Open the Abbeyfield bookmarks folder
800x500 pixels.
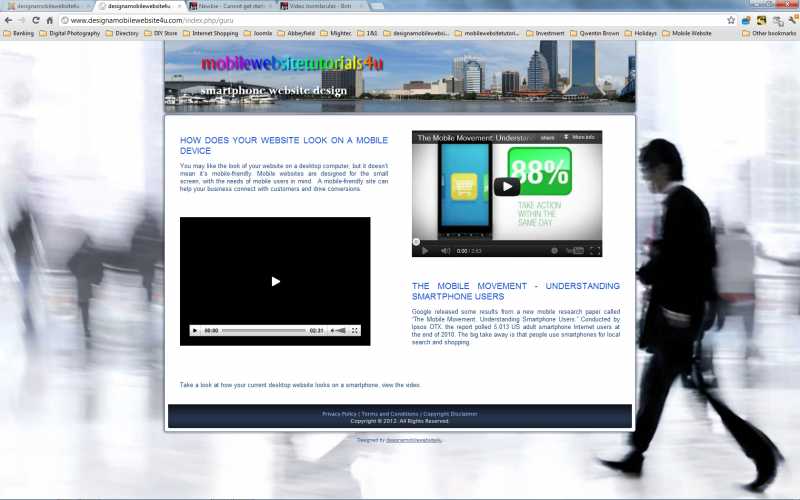pyautogui.click(x=296, y=33)
